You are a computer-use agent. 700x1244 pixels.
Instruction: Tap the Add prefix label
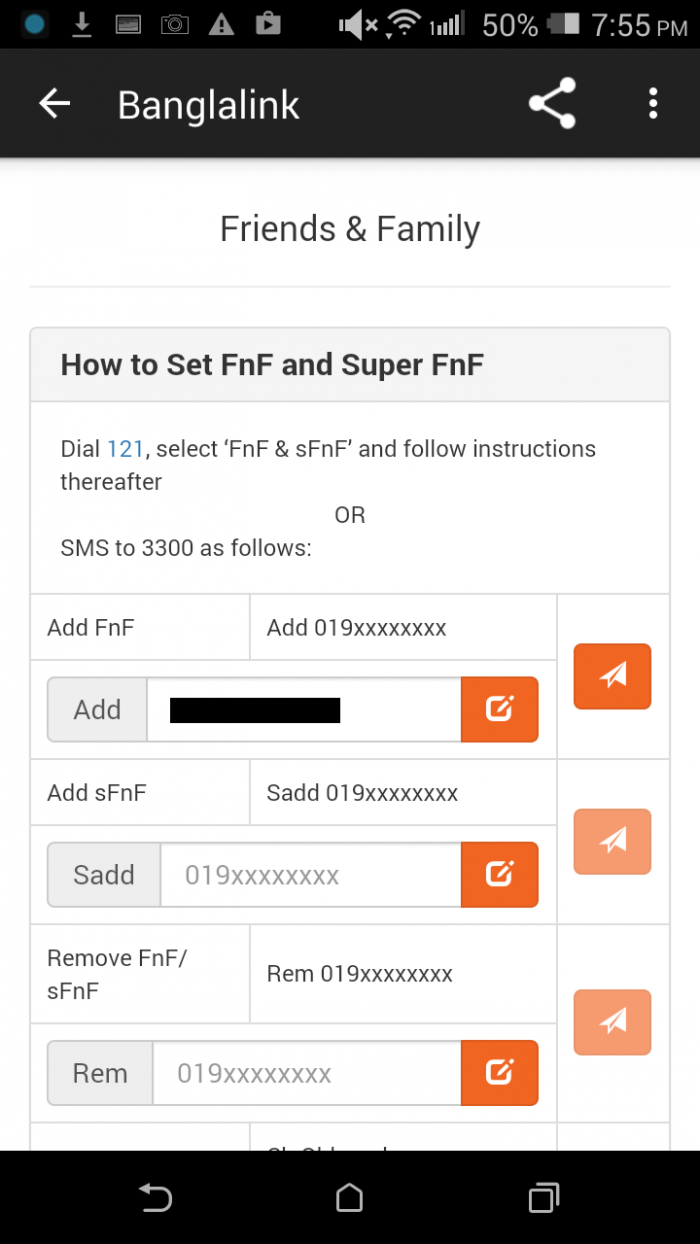point(97,710)
